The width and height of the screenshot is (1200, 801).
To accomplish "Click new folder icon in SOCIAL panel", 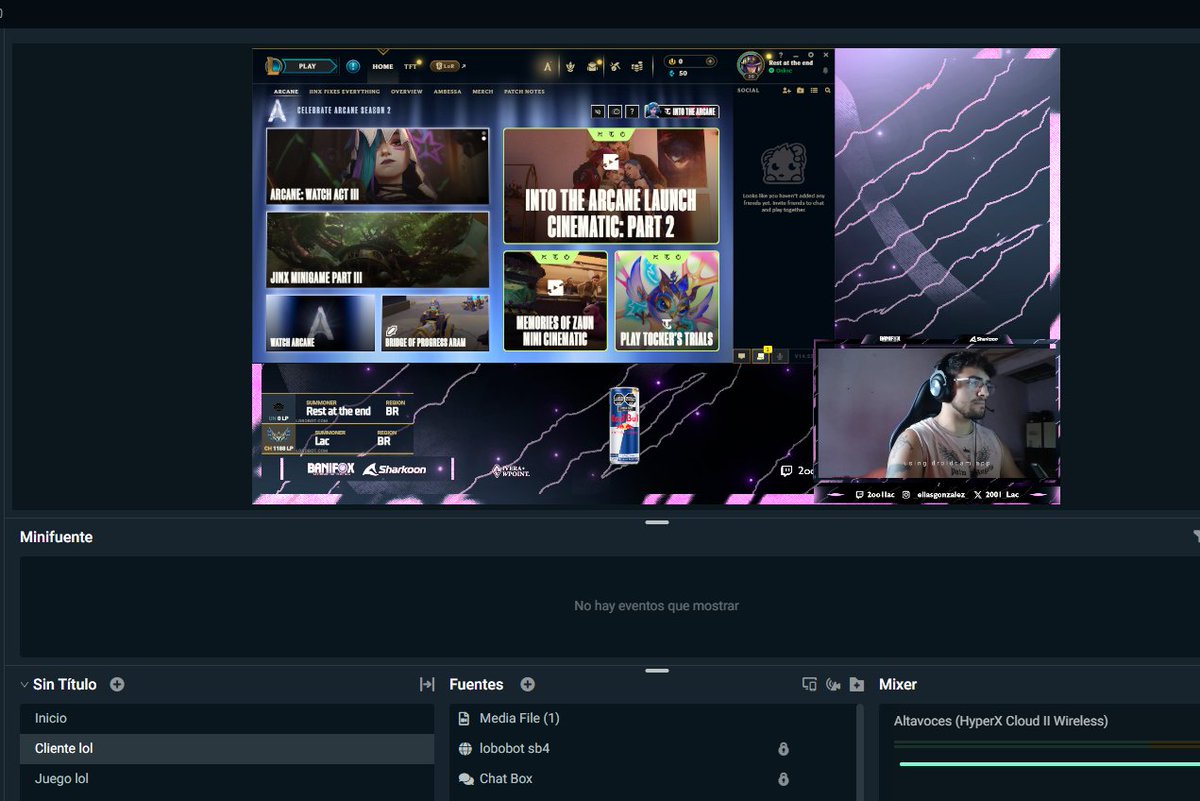I will point(800,91).
